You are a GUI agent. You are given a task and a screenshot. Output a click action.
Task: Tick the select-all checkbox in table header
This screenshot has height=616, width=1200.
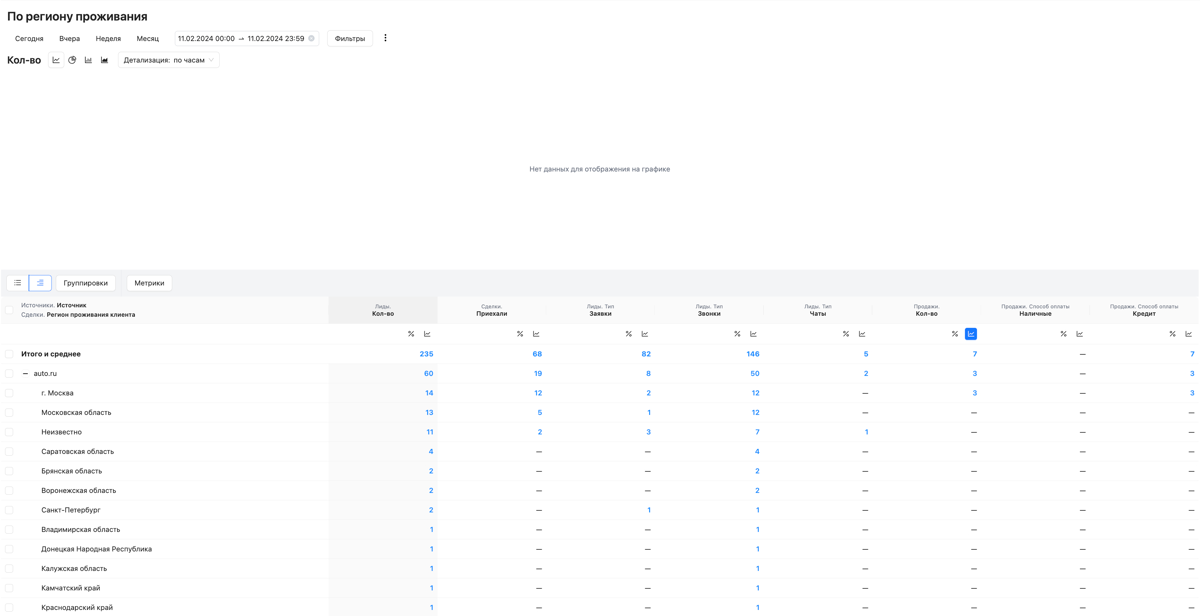(x=9, y=310)
